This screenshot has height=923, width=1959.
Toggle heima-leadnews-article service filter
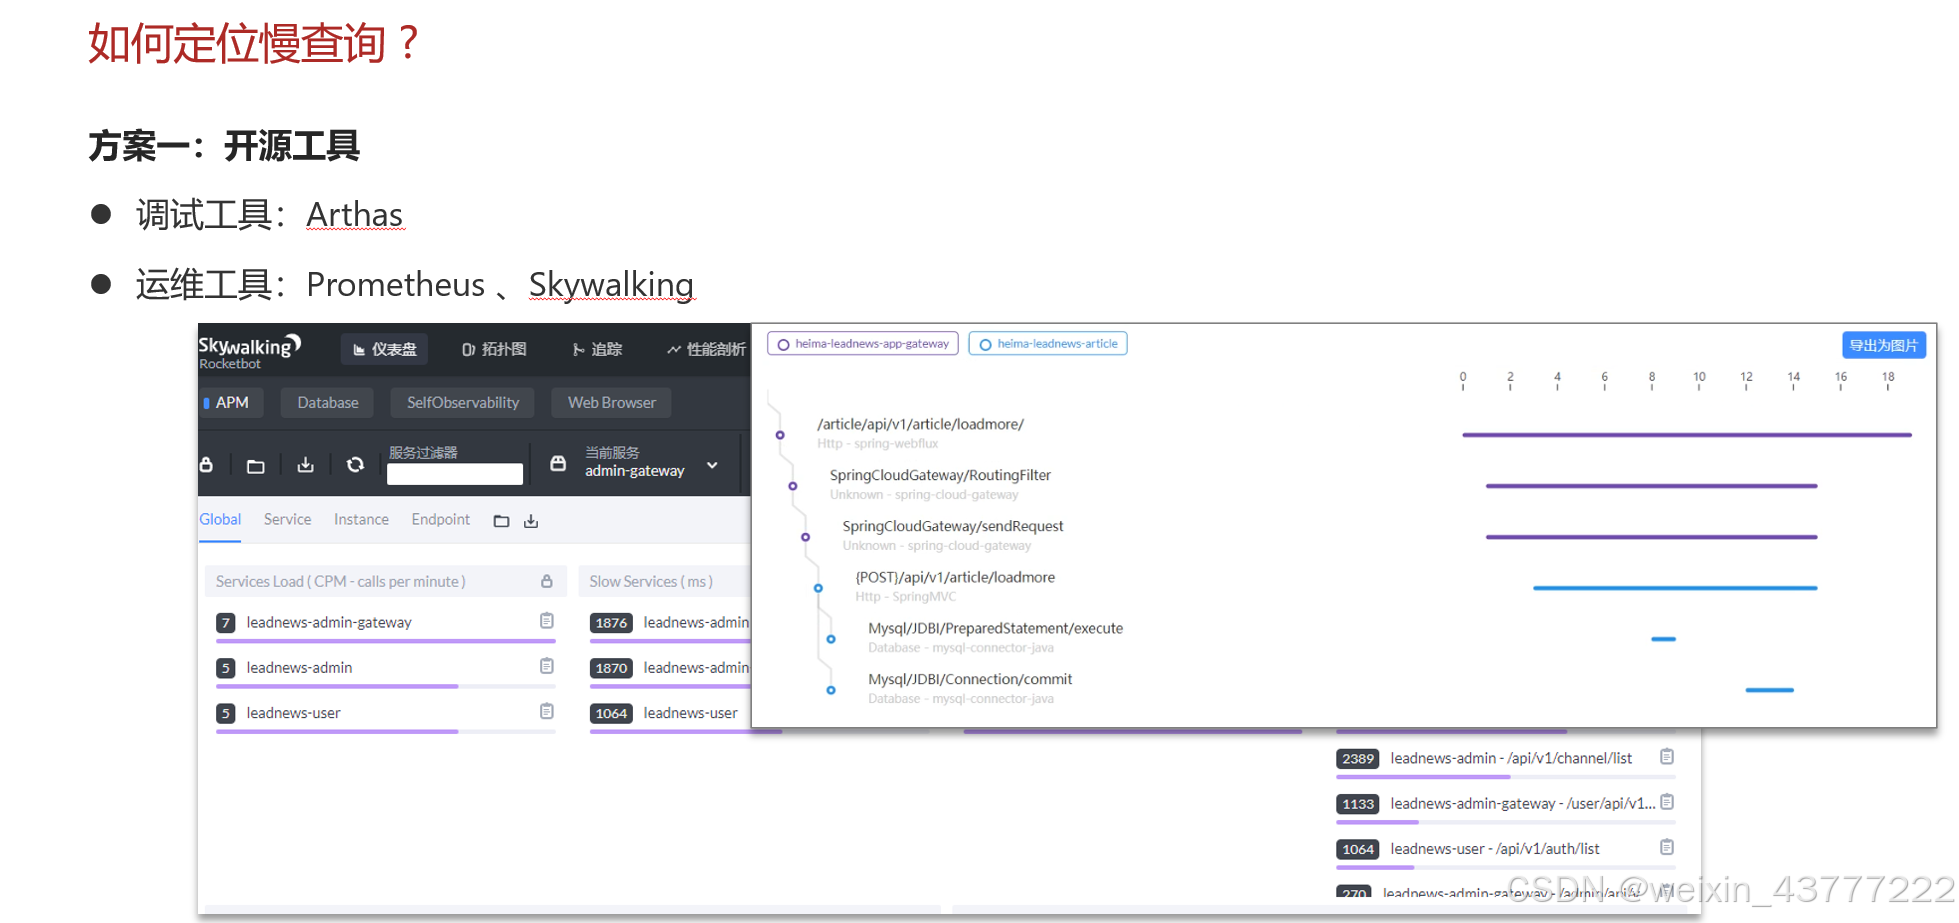(x=1048, y=344)
